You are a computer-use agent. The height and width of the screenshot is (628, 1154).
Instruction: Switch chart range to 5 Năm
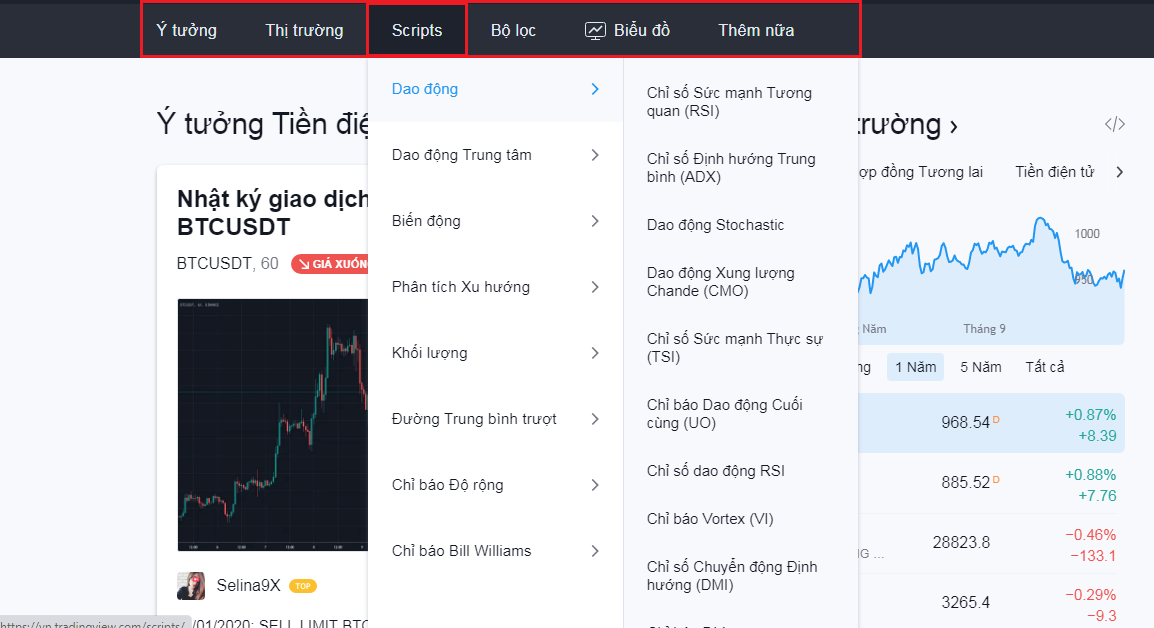(980, 367)
